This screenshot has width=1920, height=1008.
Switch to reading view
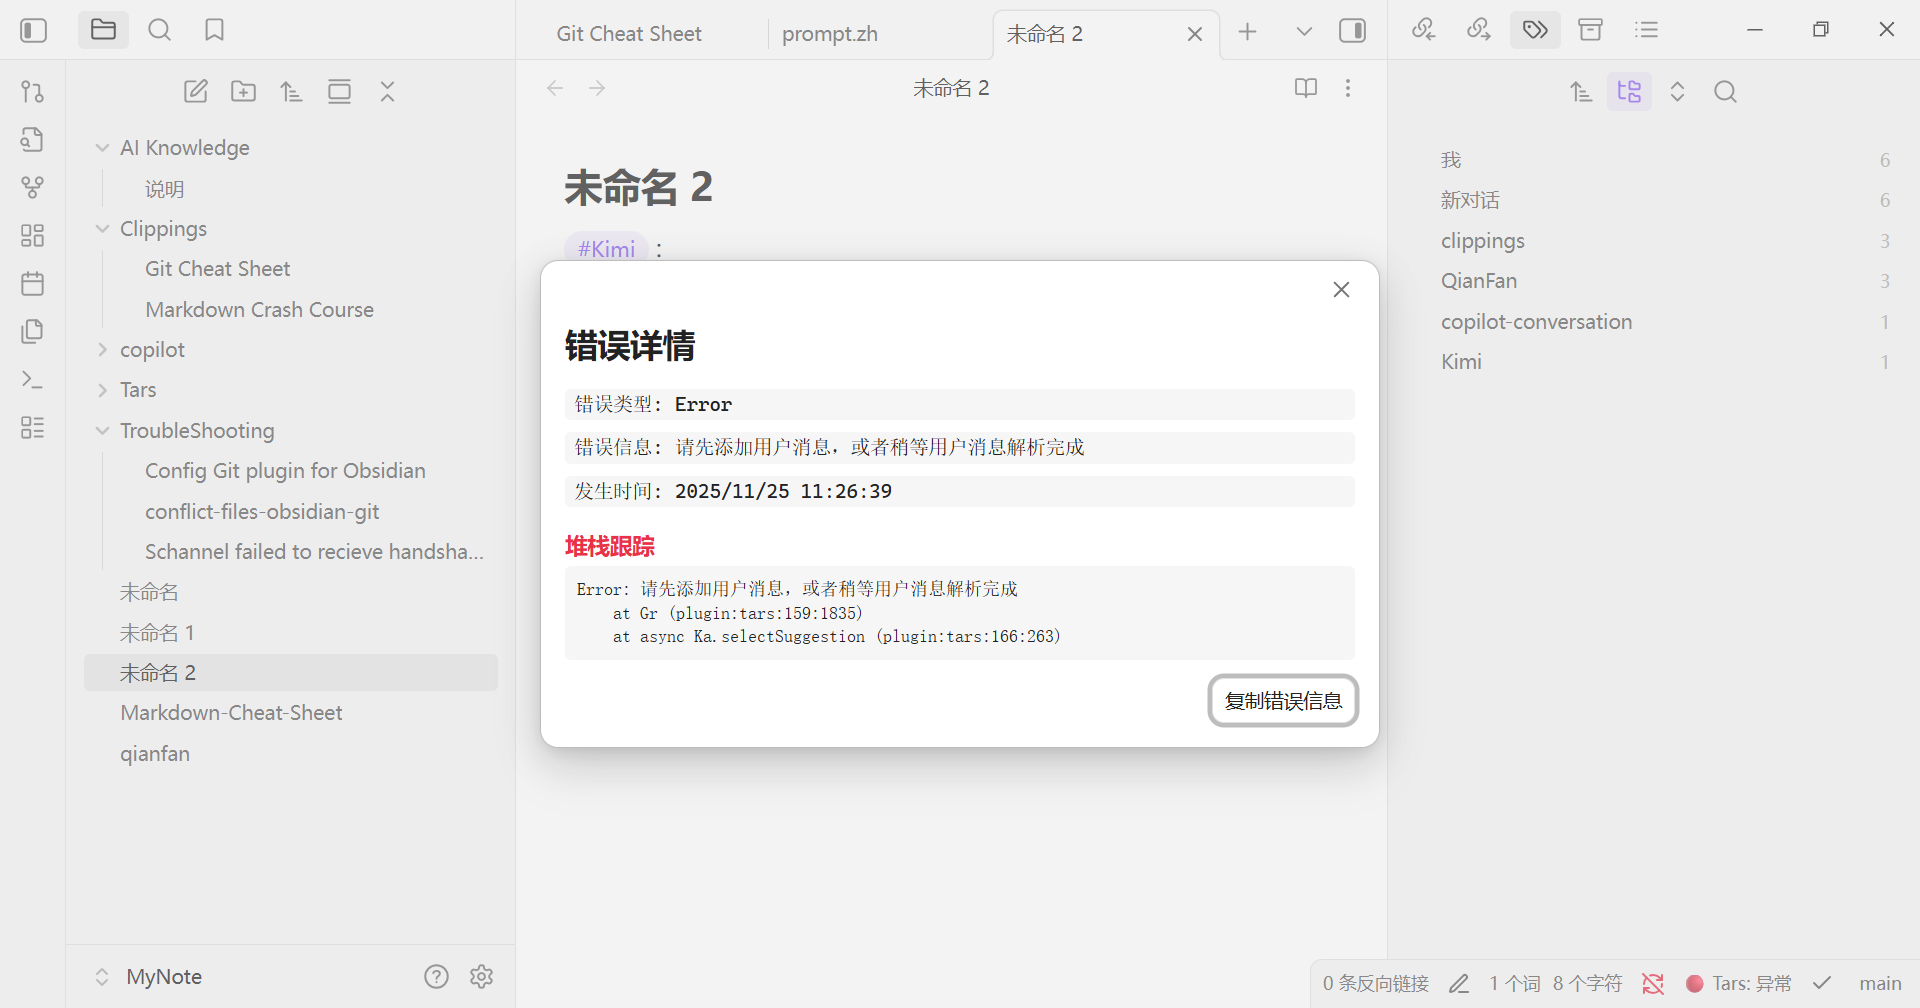[x=1305, y=88]
